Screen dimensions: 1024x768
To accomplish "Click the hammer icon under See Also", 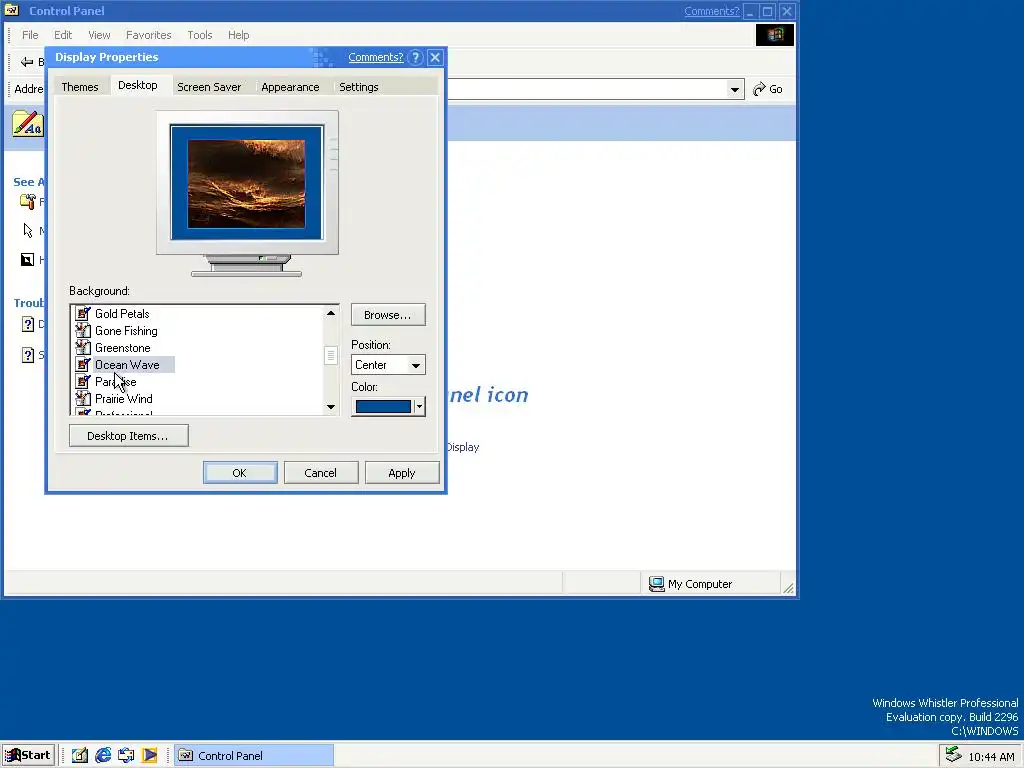I will 27,202.
